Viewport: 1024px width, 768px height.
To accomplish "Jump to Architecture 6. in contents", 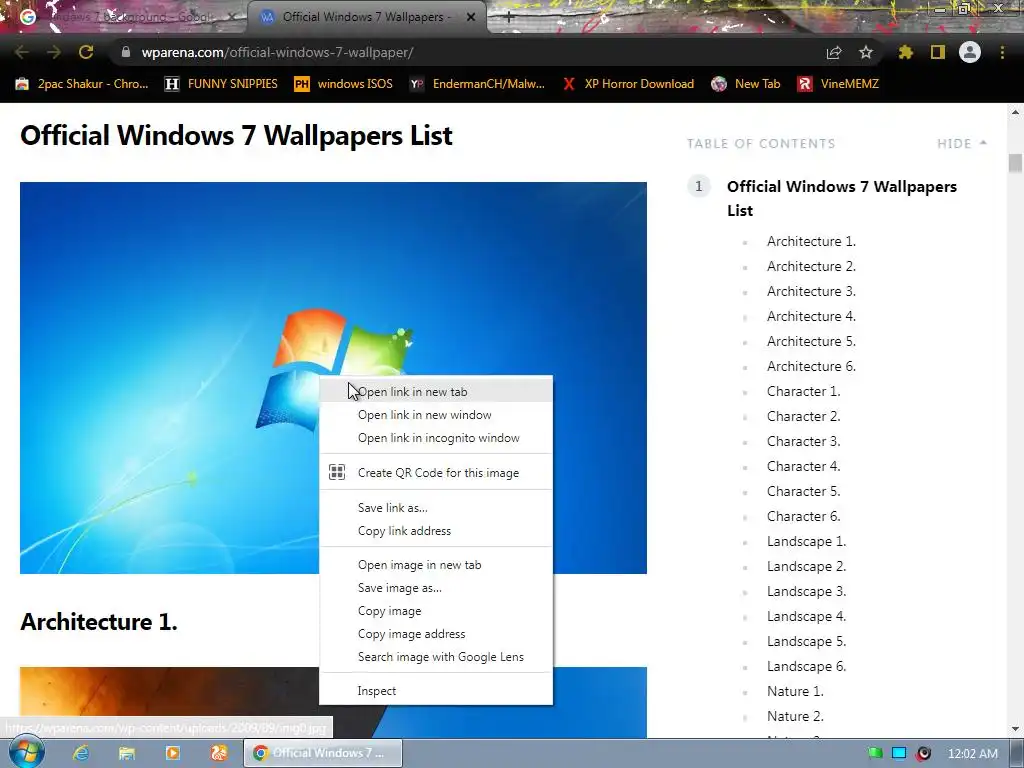I will click(x=811, y=366).
